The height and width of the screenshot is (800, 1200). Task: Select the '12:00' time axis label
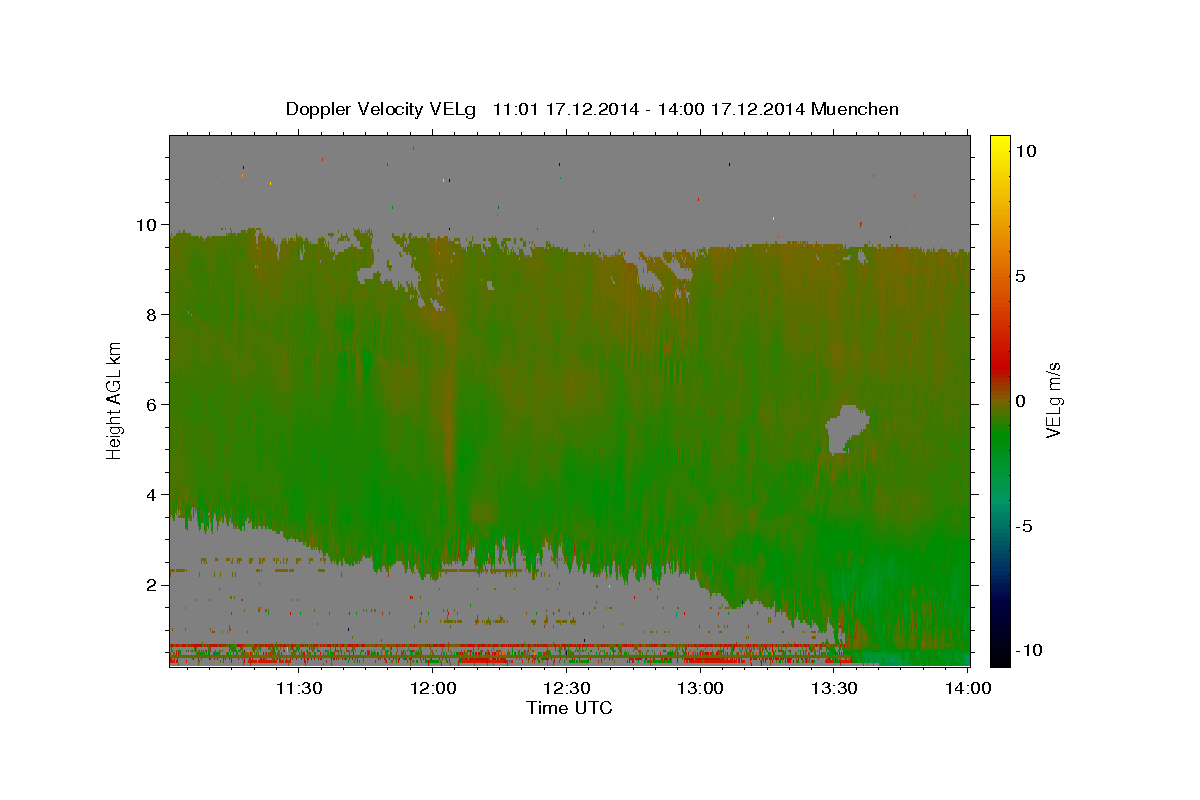click(432, 688)
